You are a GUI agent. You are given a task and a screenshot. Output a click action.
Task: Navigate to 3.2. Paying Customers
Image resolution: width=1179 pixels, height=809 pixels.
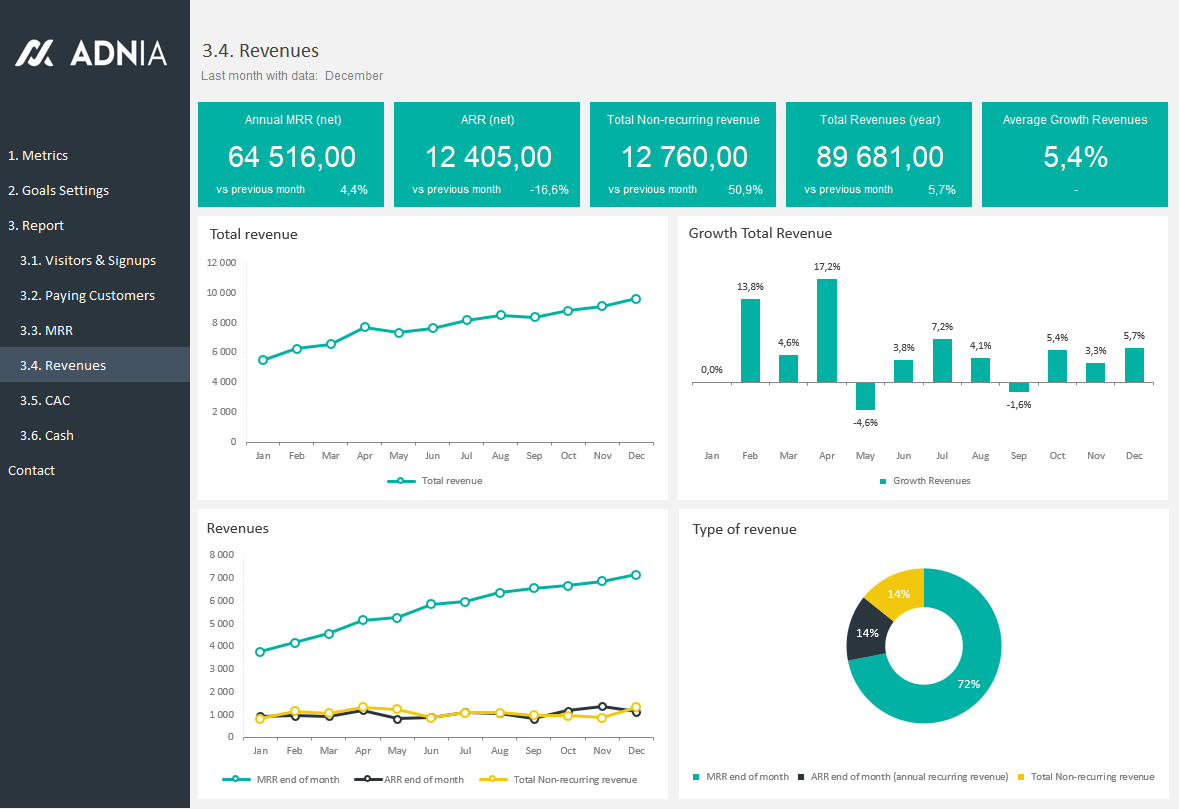click(x=87, y=296)
